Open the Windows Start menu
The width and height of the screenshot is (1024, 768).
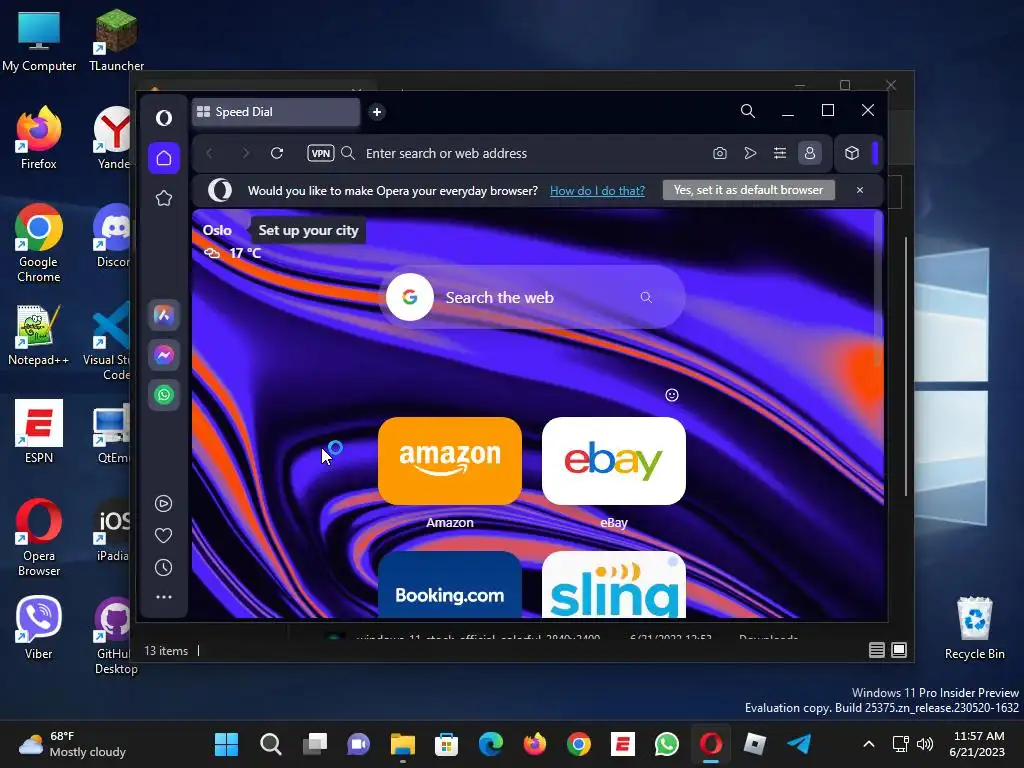[x=227, y=744]
